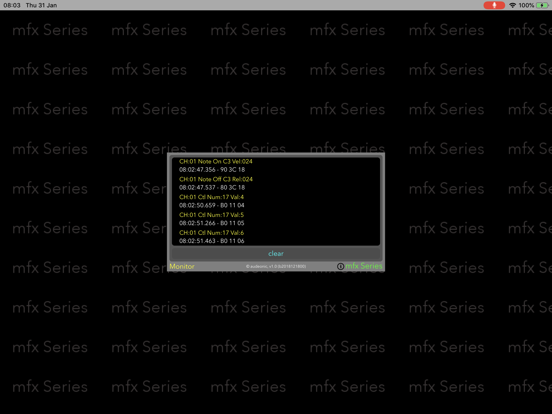Tap the 'Thu 31 Jan' date
Image resolution: width=552 pixels, height=414 pixels.
point(41,5)
